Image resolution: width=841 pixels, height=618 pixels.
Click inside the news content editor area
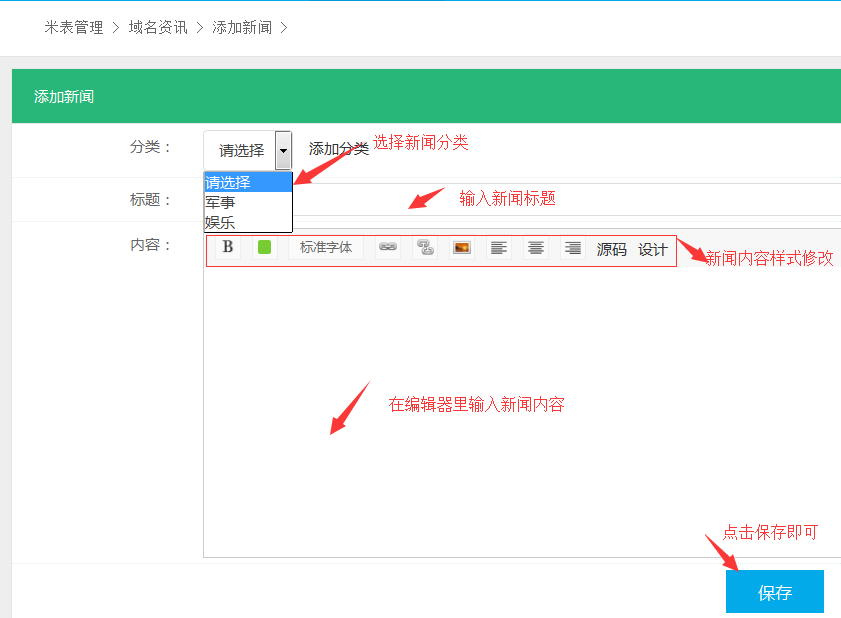tap(522, 412)
